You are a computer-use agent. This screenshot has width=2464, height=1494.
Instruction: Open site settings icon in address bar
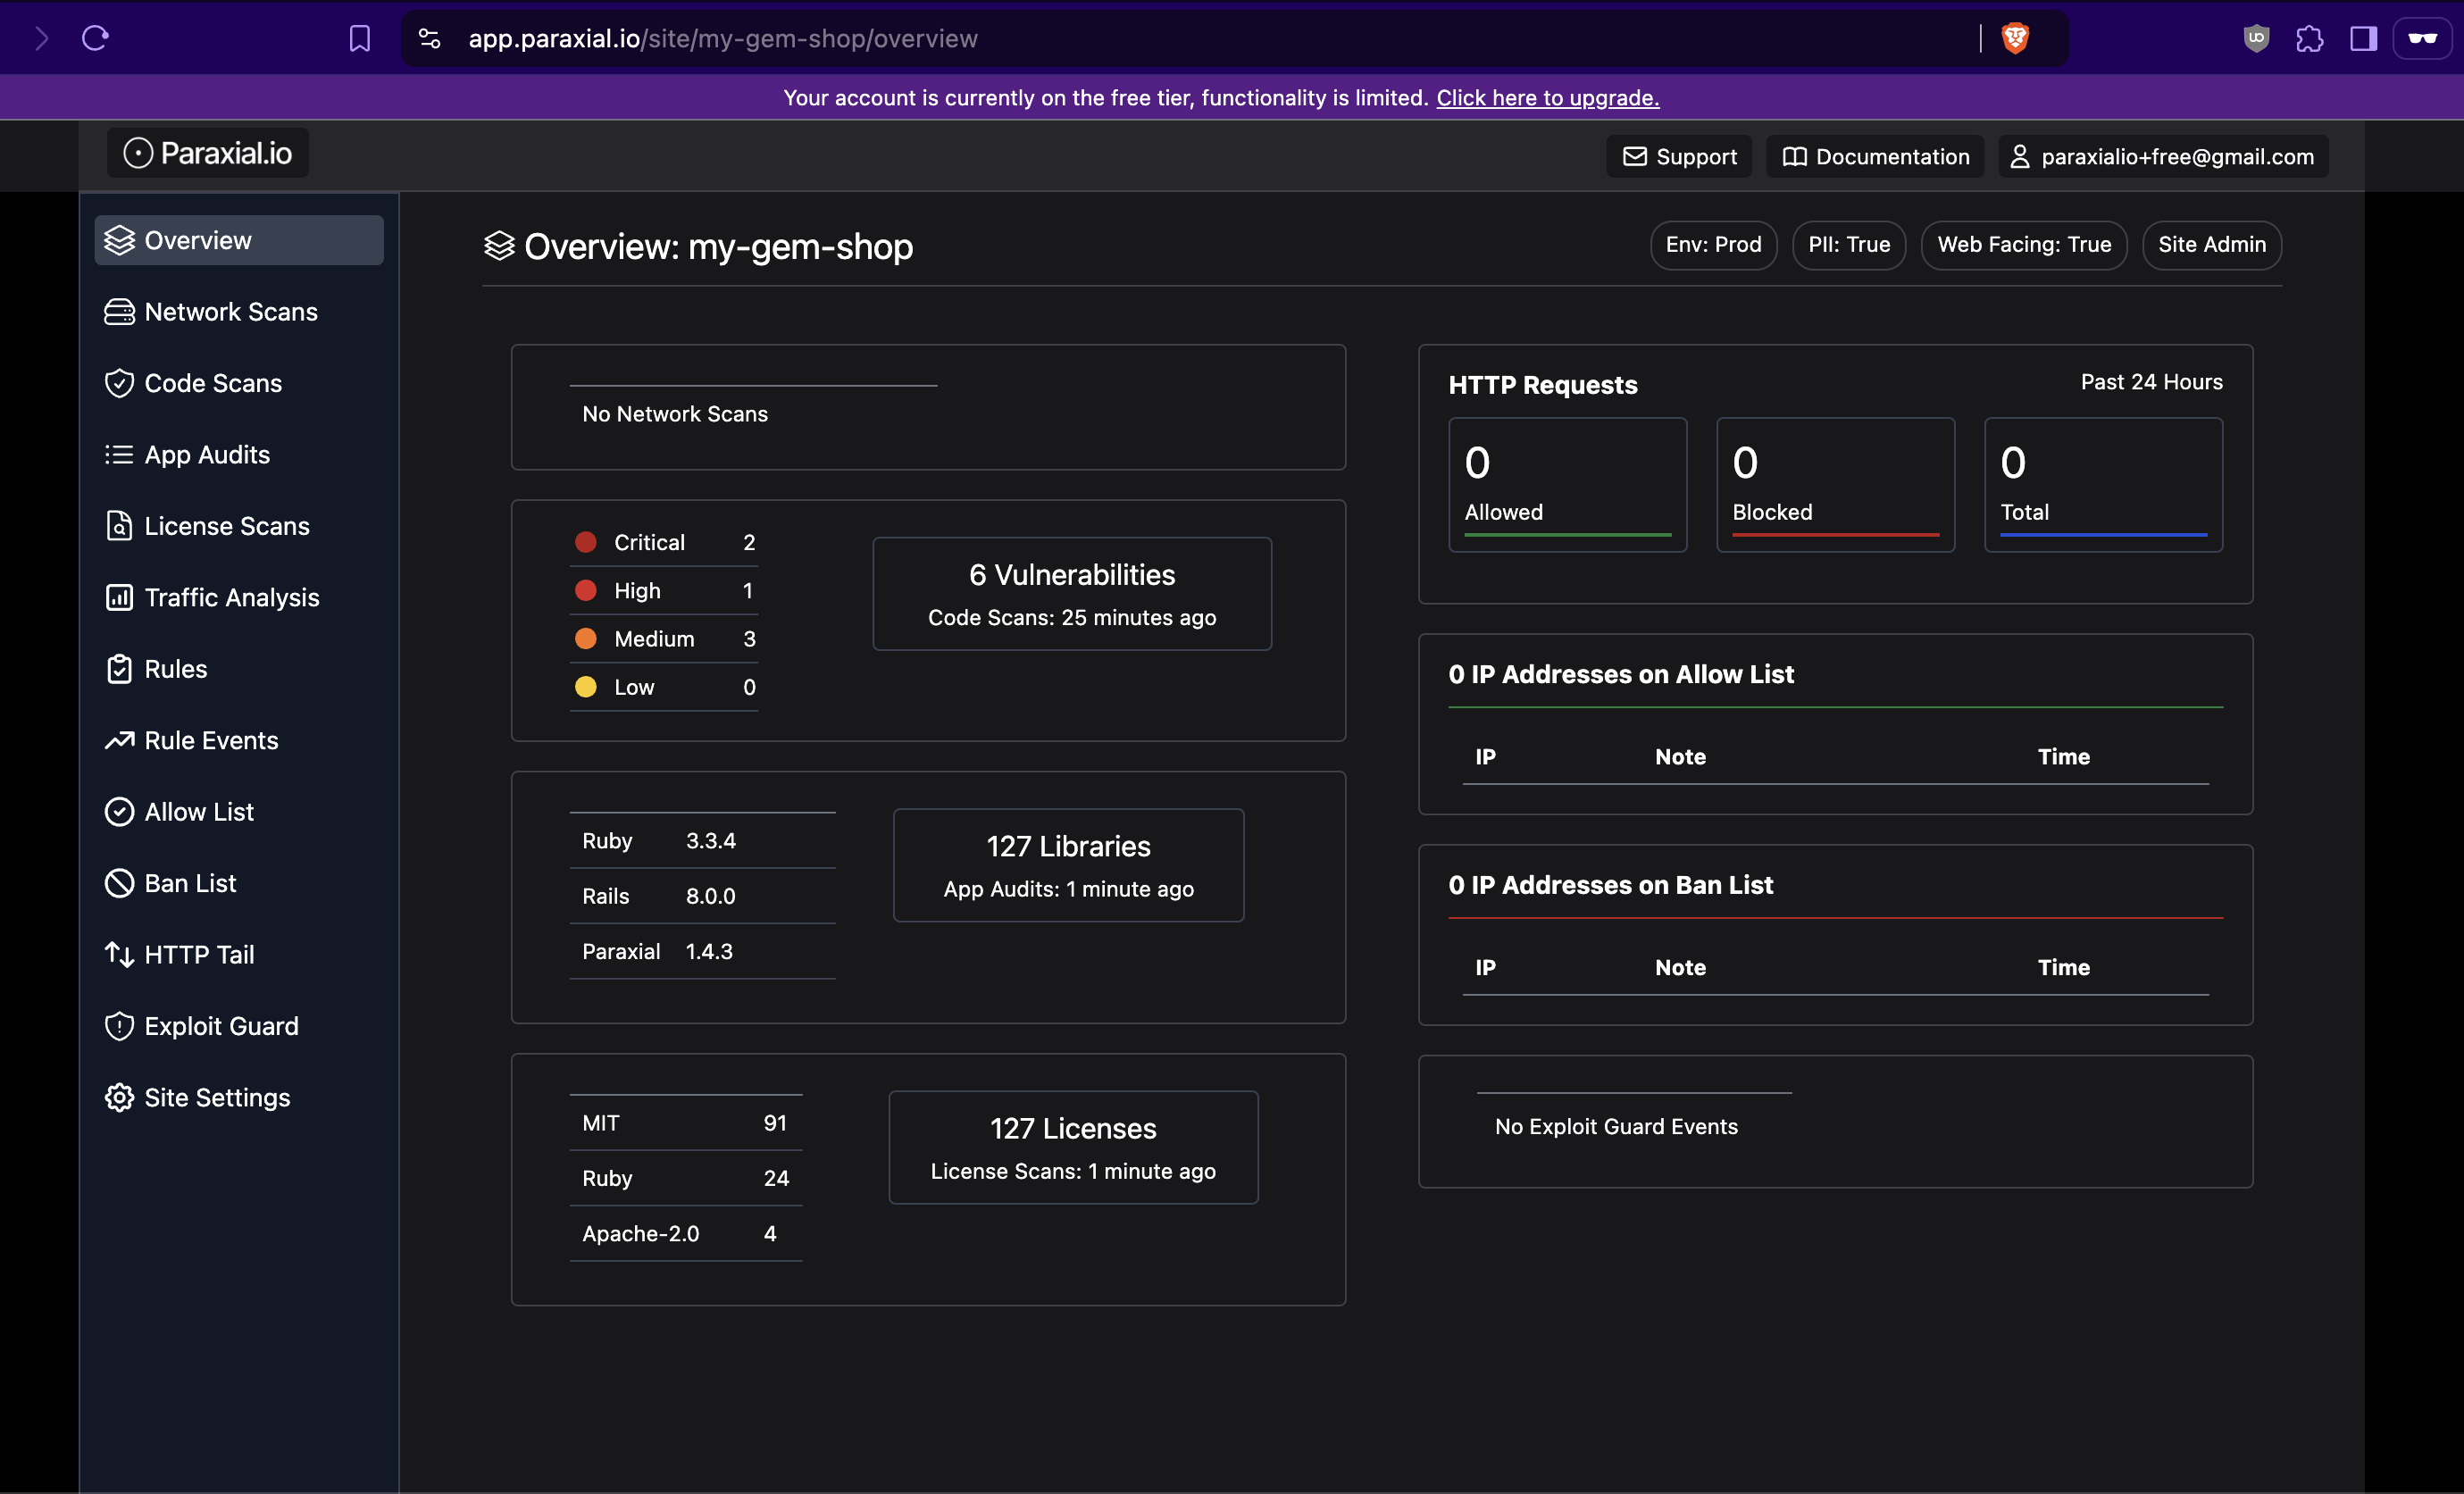point(429,39)
